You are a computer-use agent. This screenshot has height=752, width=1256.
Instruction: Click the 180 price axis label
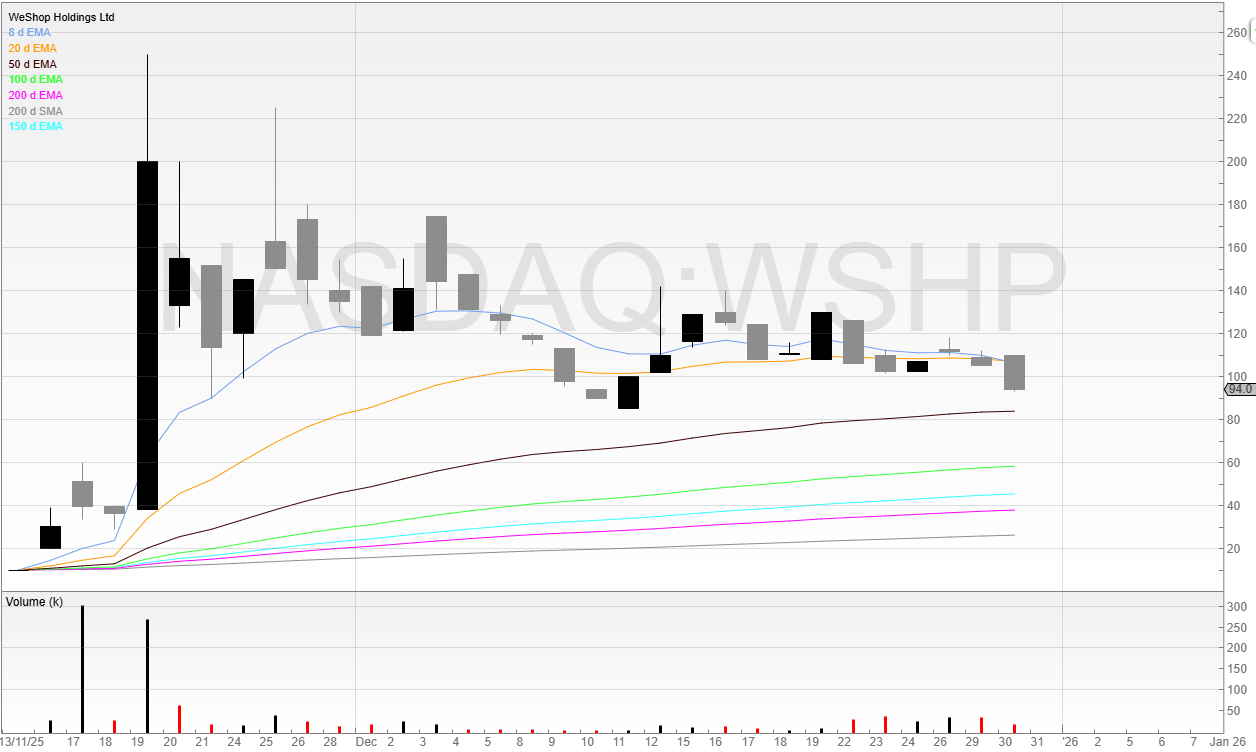(1237, 205)
